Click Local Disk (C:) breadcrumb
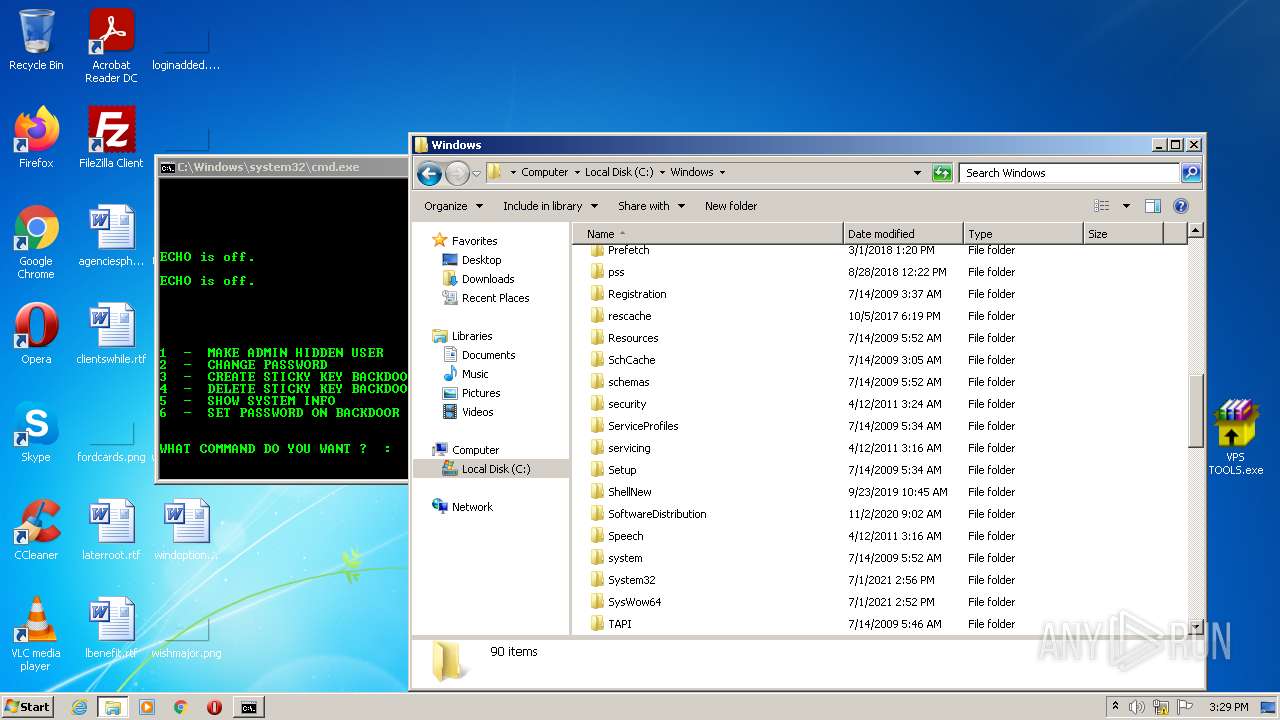Viewport: 1280px width, 720px height. tap(619, 172)
